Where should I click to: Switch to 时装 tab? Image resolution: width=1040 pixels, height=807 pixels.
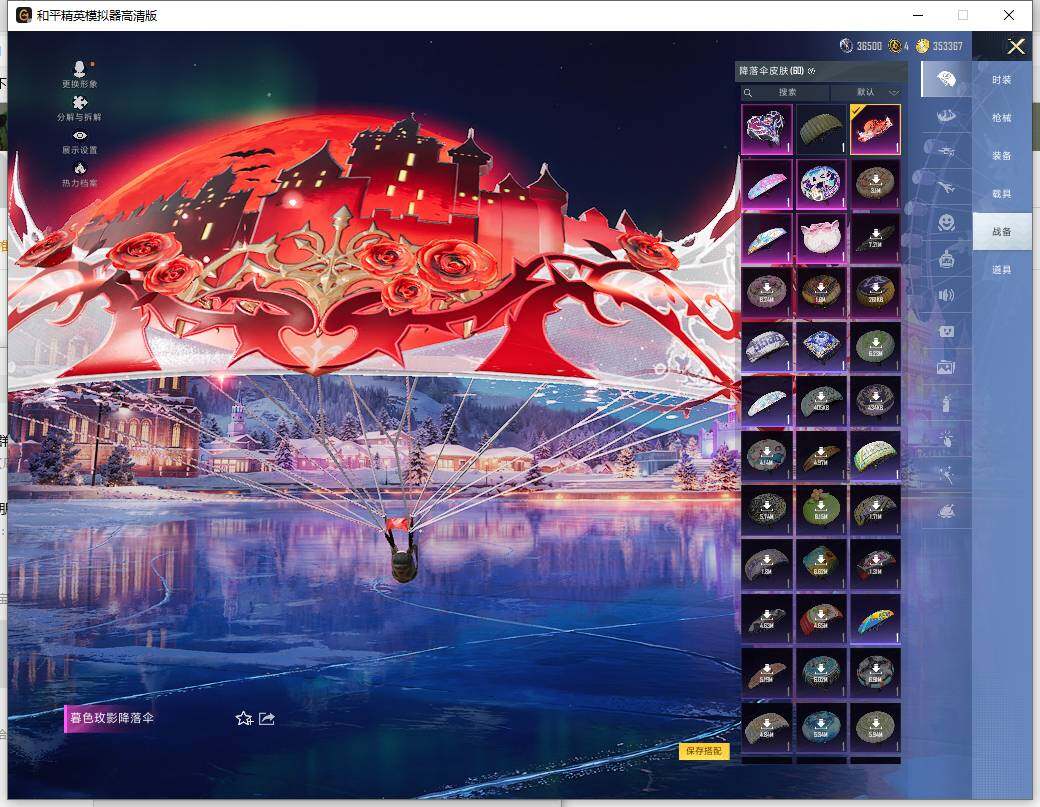pos(1002,80)
